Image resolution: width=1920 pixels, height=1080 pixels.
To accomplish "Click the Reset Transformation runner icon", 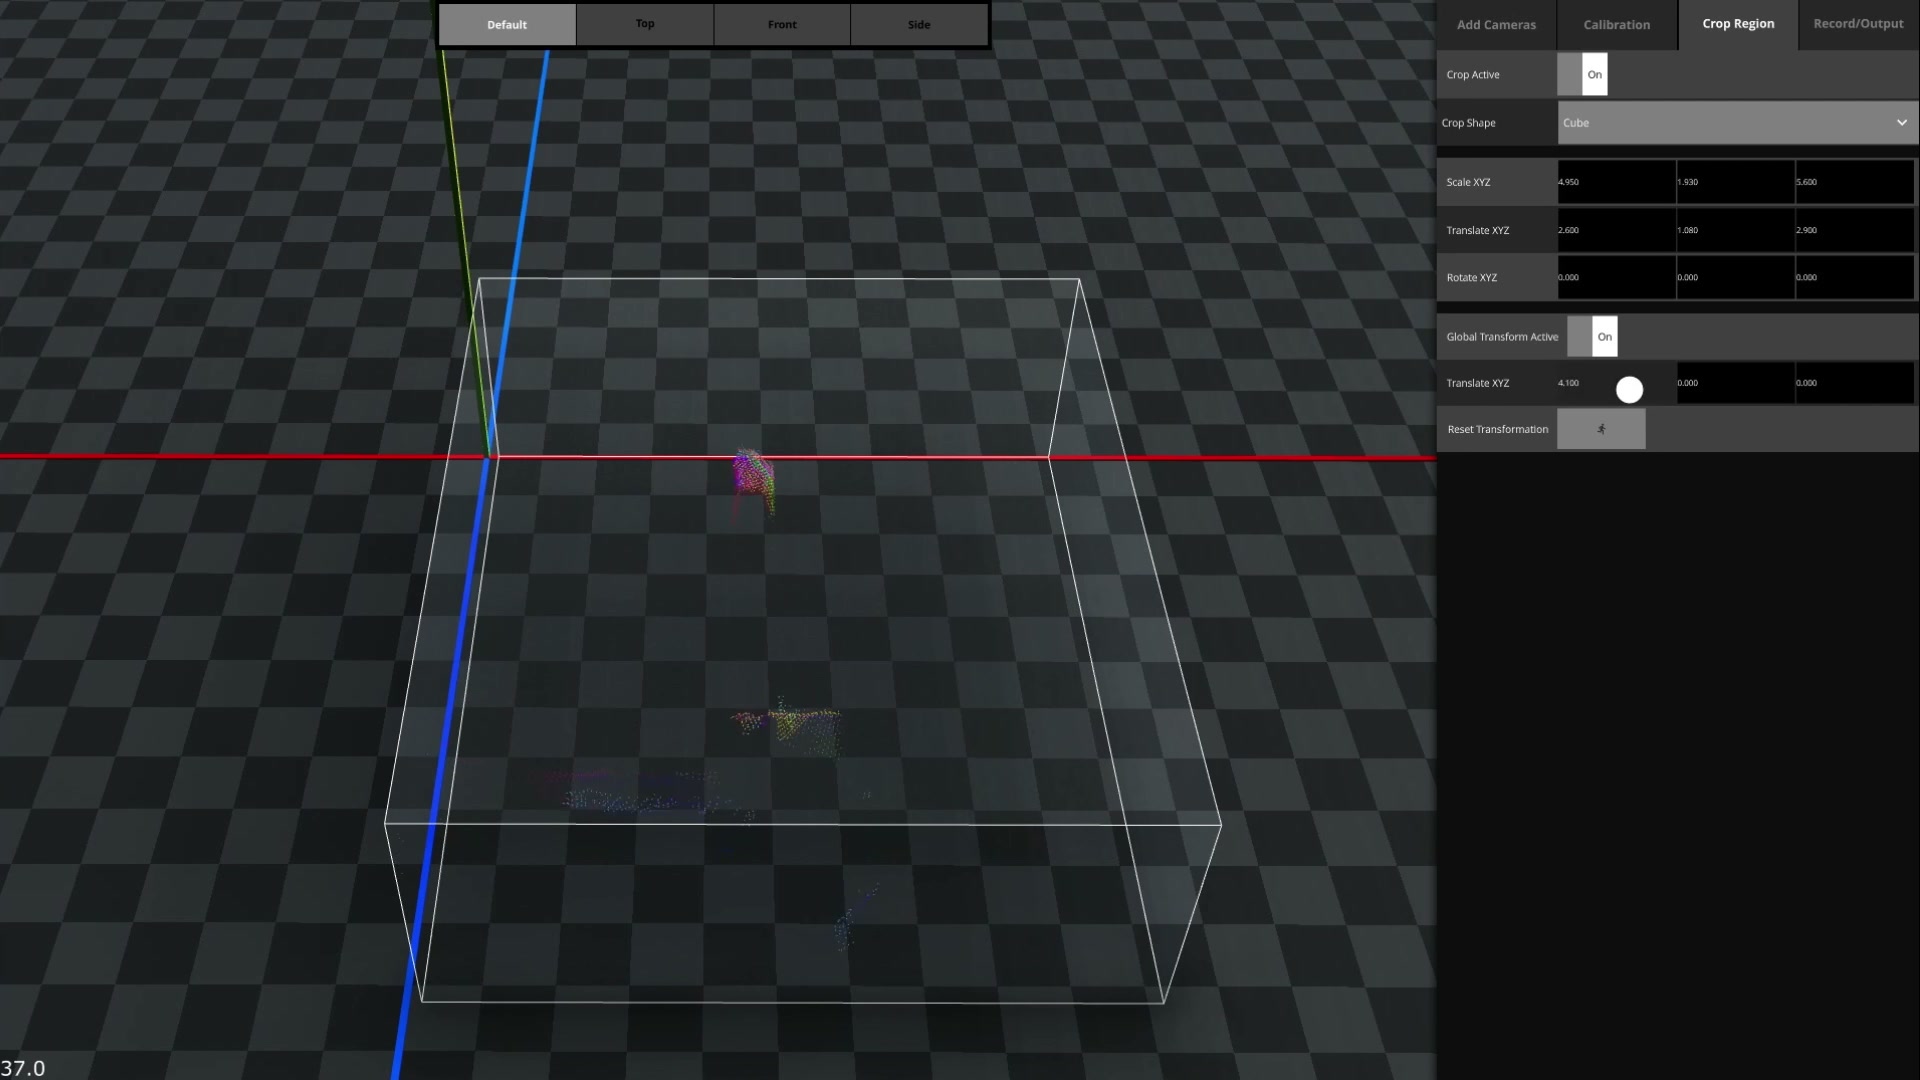I will click(x=1600, y=429).
